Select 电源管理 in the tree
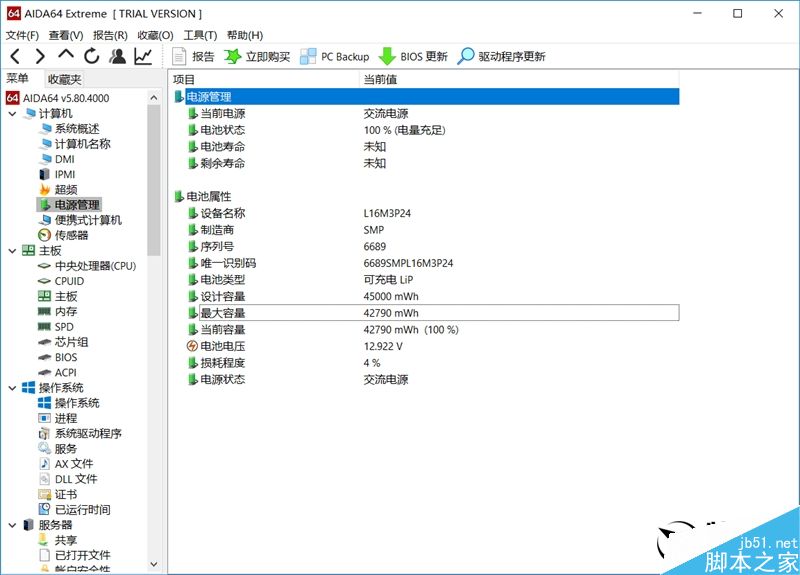800x575 pixels. 69,205
